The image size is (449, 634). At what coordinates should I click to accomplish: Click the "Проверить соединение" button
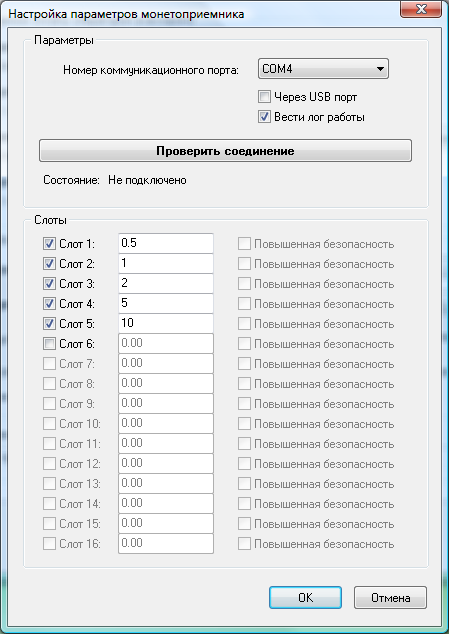click(225, 151)
